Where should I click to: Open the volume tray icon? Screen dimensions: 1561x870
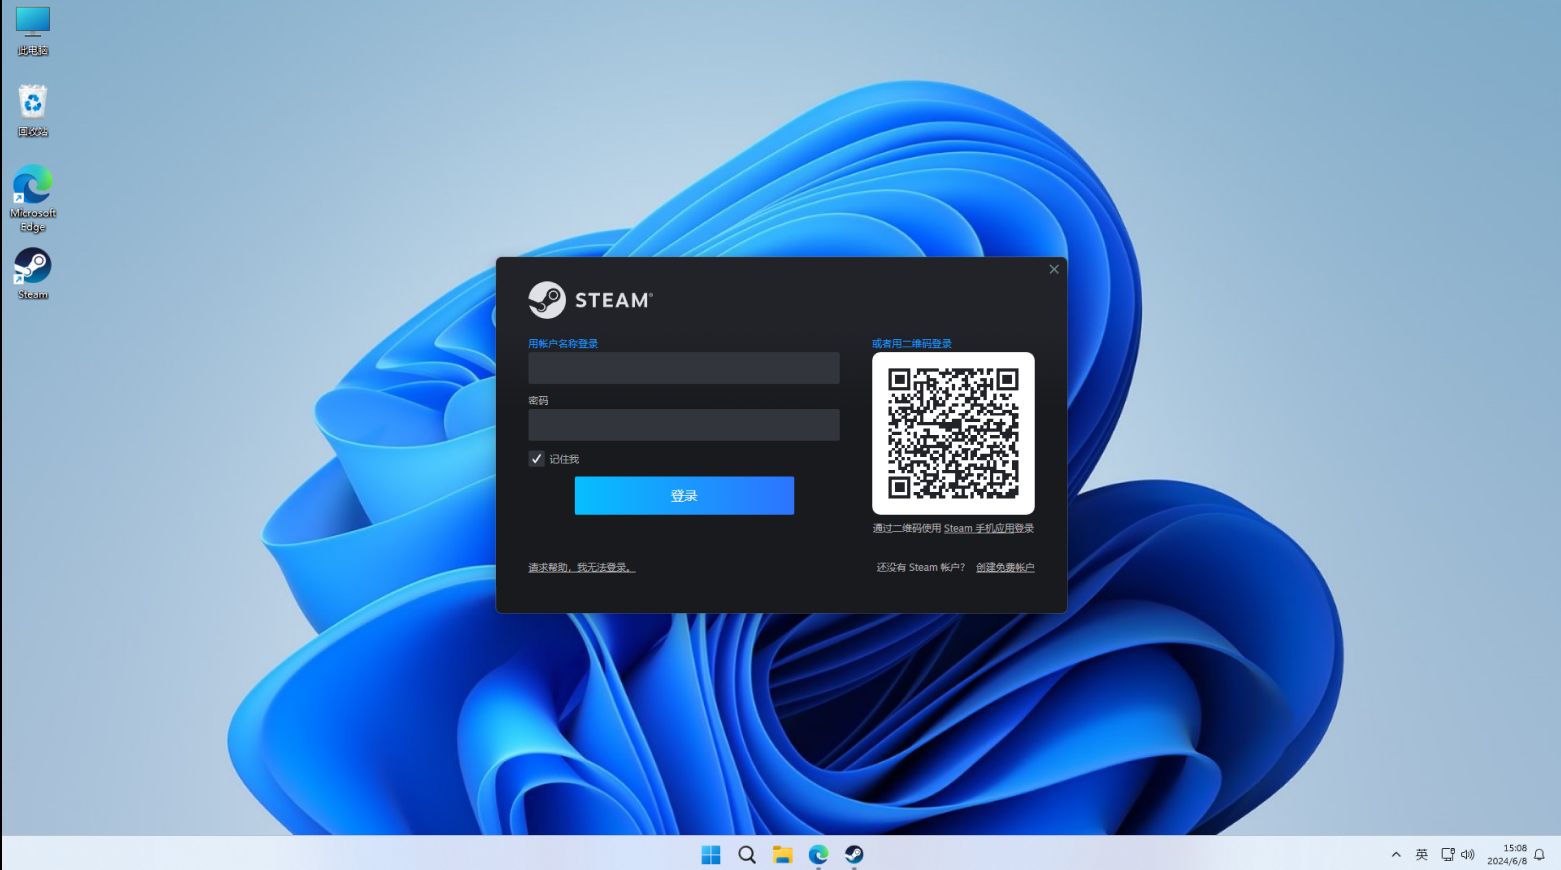tap(1468, 855)
